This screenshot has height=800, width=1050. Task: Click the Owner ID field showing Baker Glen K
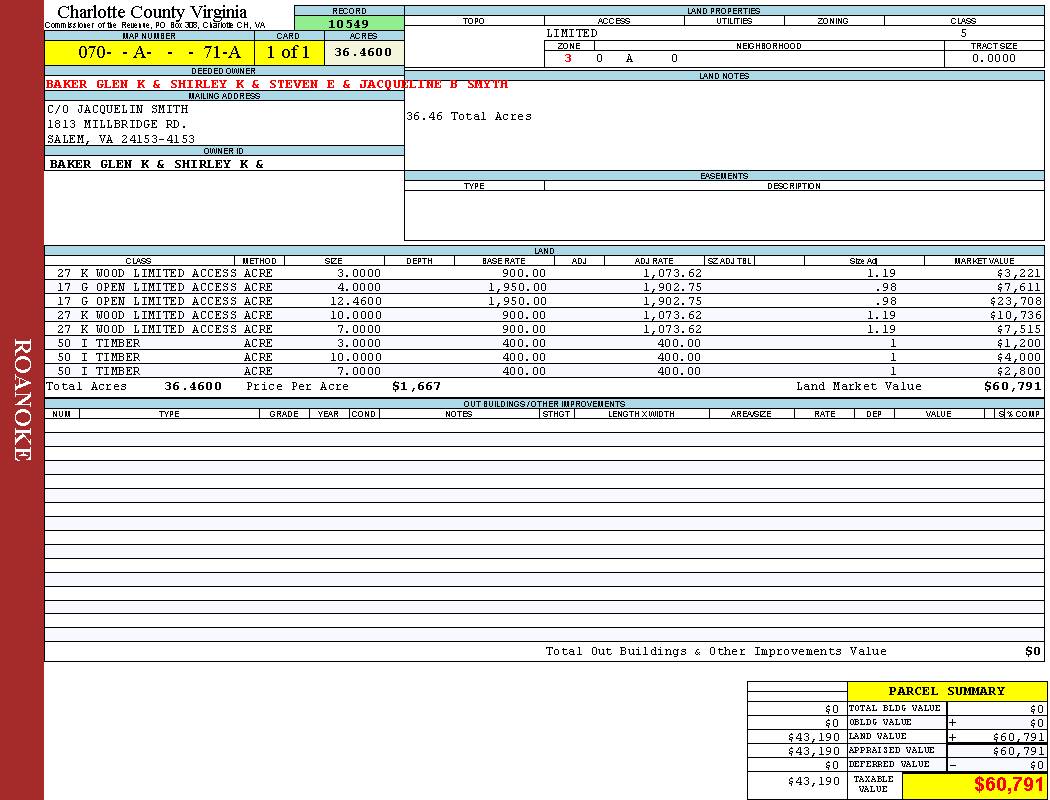[156, 164]
